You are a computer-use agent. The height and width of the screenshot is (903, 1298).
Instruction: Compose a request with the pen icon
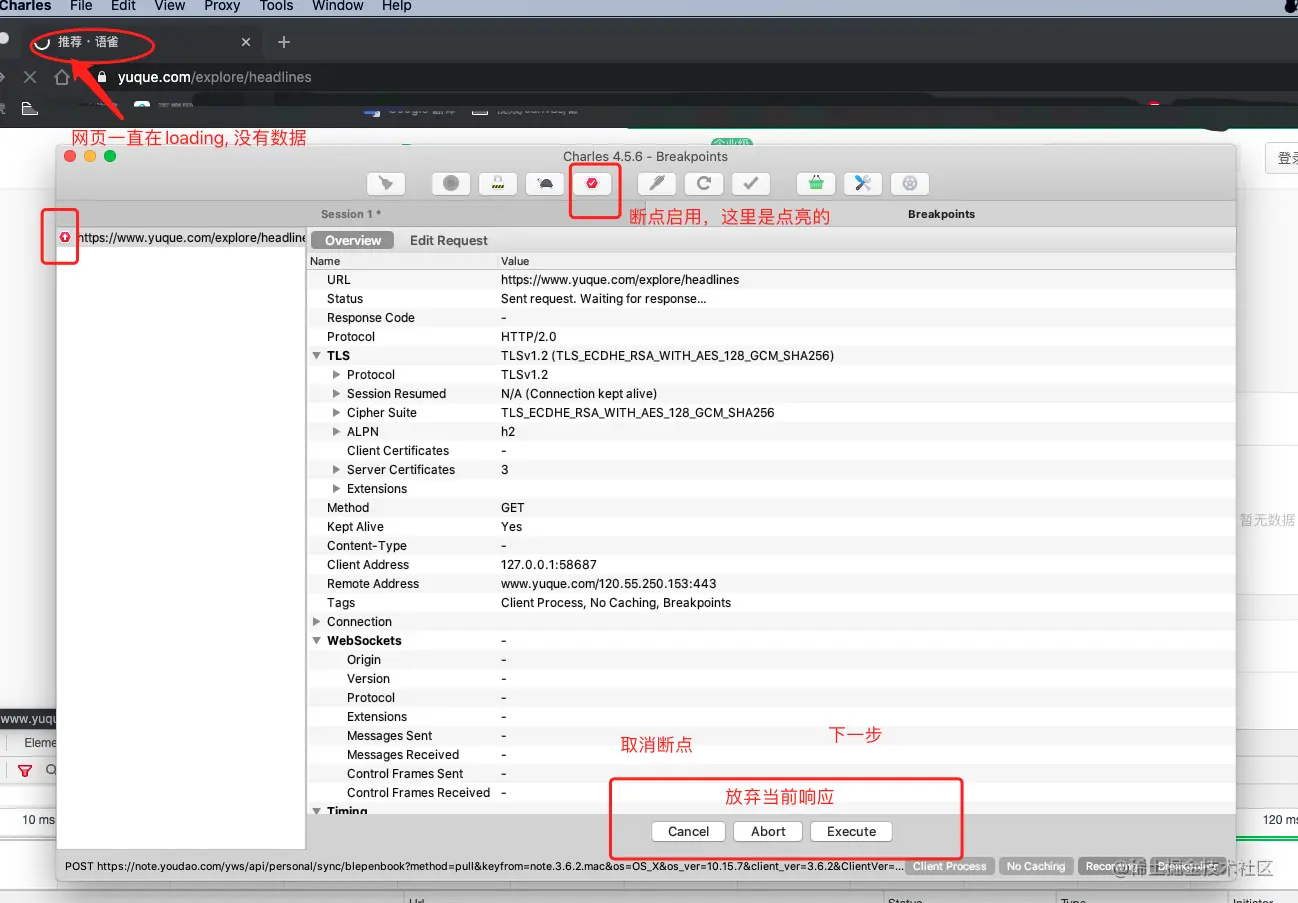point(657,183)
